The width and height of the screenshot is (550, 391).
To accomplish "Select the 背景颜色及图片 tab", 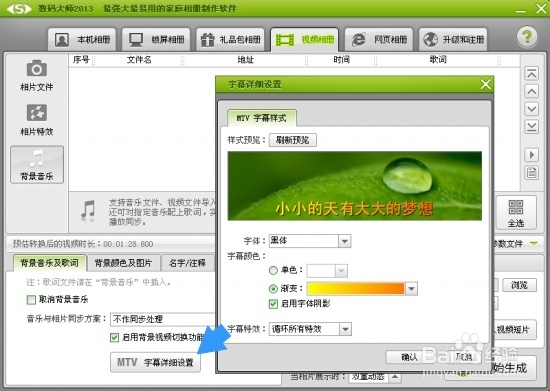I will [x=123, y=263].
